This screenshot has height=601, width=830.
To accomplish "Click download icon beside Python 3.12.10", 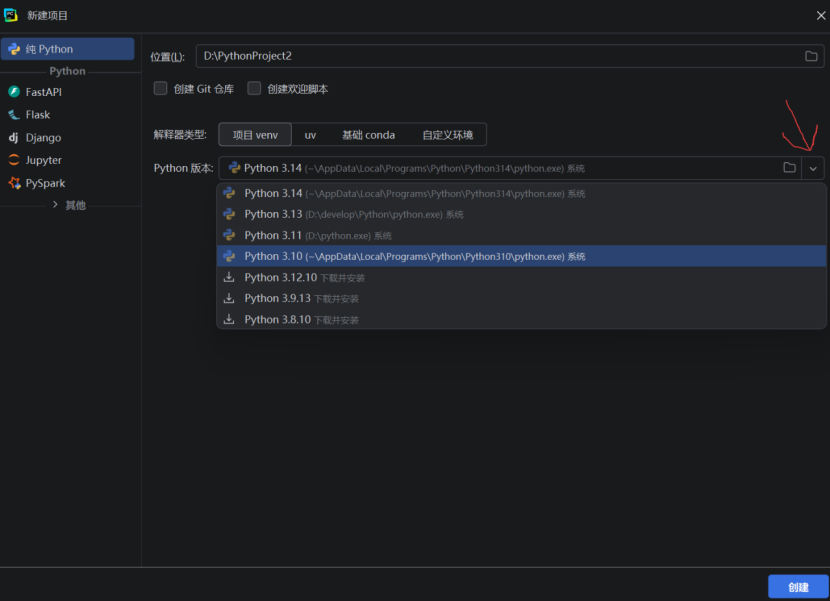I will coord(229,277).
